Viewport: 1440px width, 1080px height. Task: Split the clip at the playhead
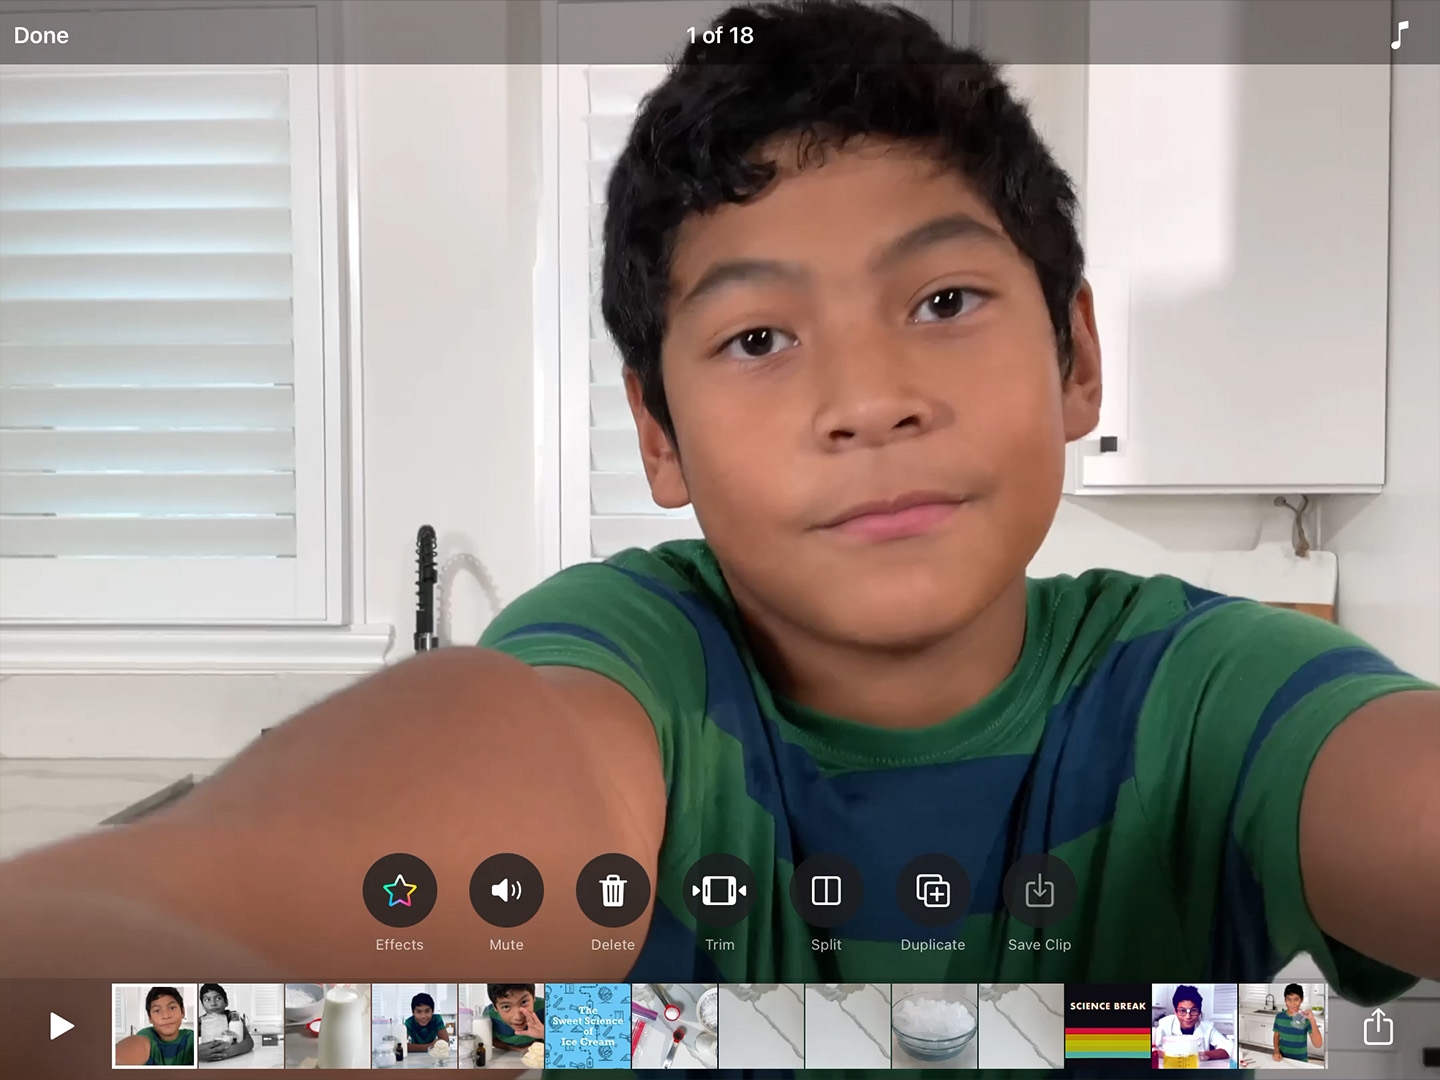[x=826, y=890]
